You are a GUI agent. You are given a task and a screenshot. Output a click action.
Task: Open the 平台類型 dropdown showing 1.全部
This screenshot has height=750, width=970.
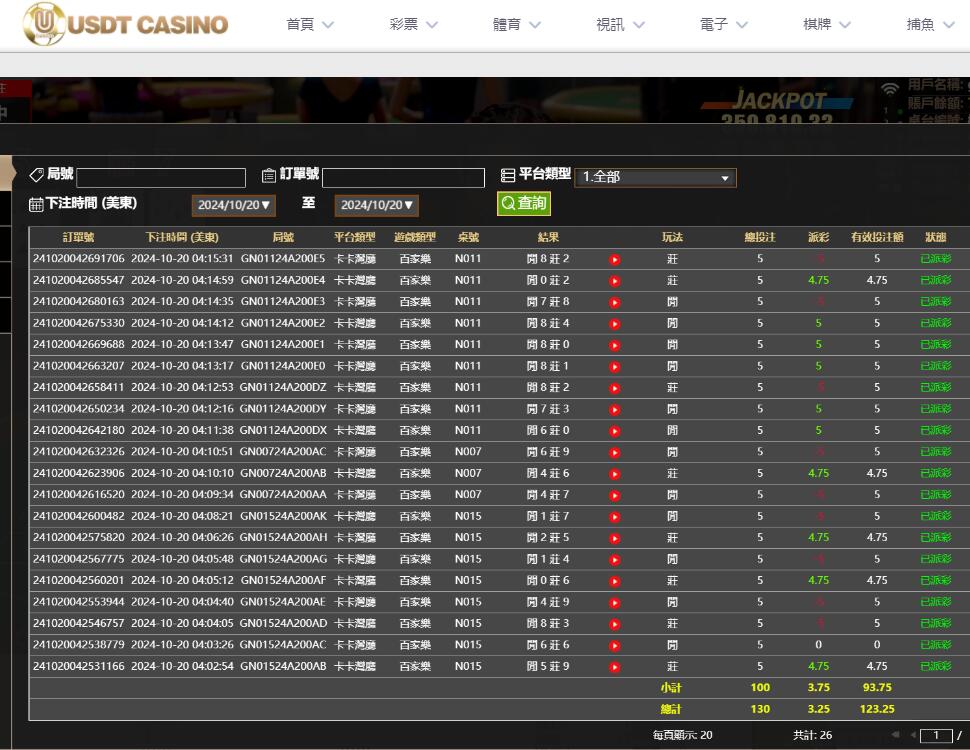655,177
